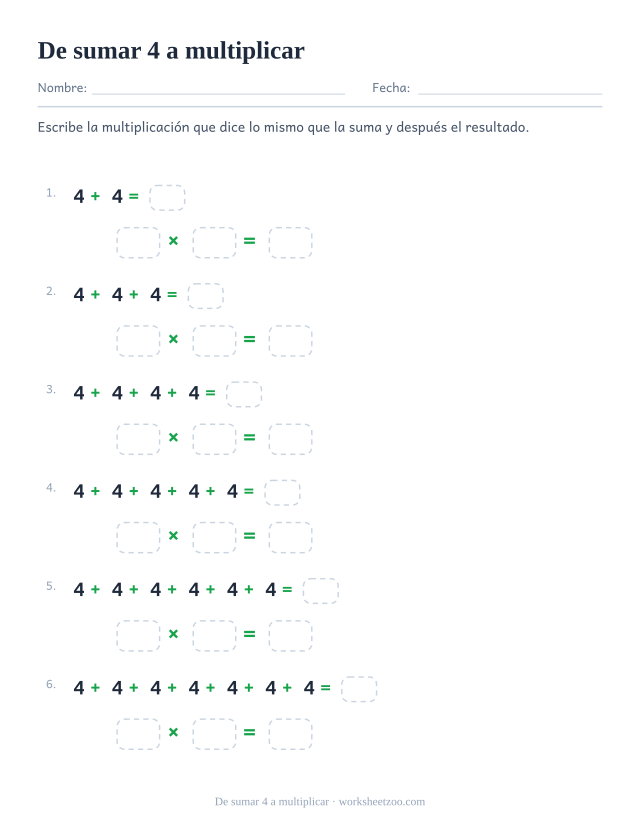Viewport: 640px width, 829px height.
Task: Click the product box under problem 2
Action: (x=291, y=341)
